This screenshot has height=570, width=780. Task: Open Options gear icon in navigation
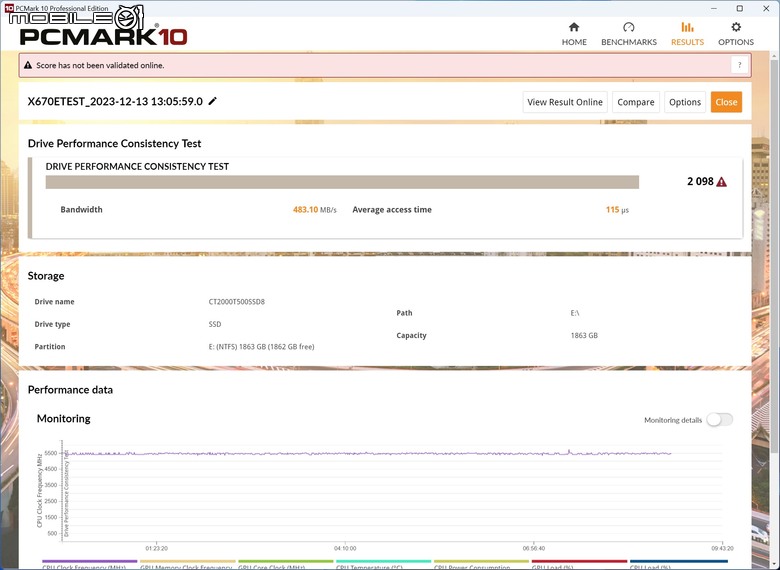(736, 27)
